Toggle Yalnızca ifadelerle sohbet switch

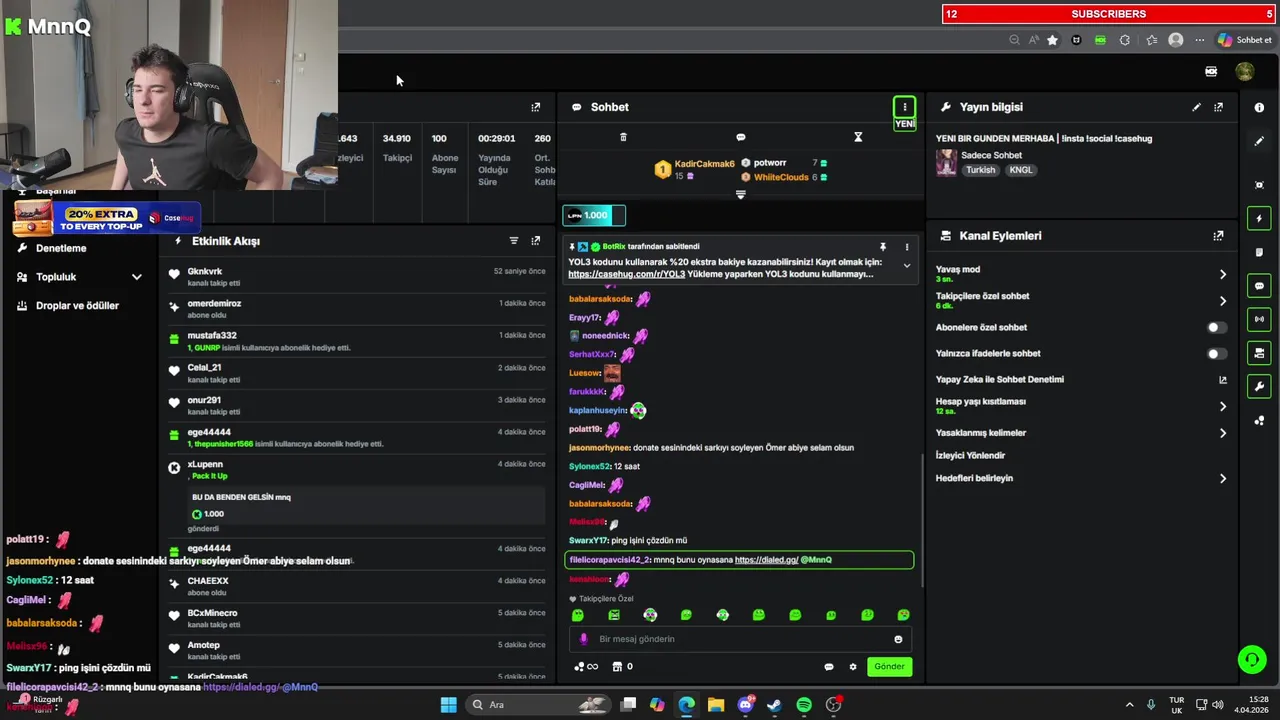coord(1216,353)
